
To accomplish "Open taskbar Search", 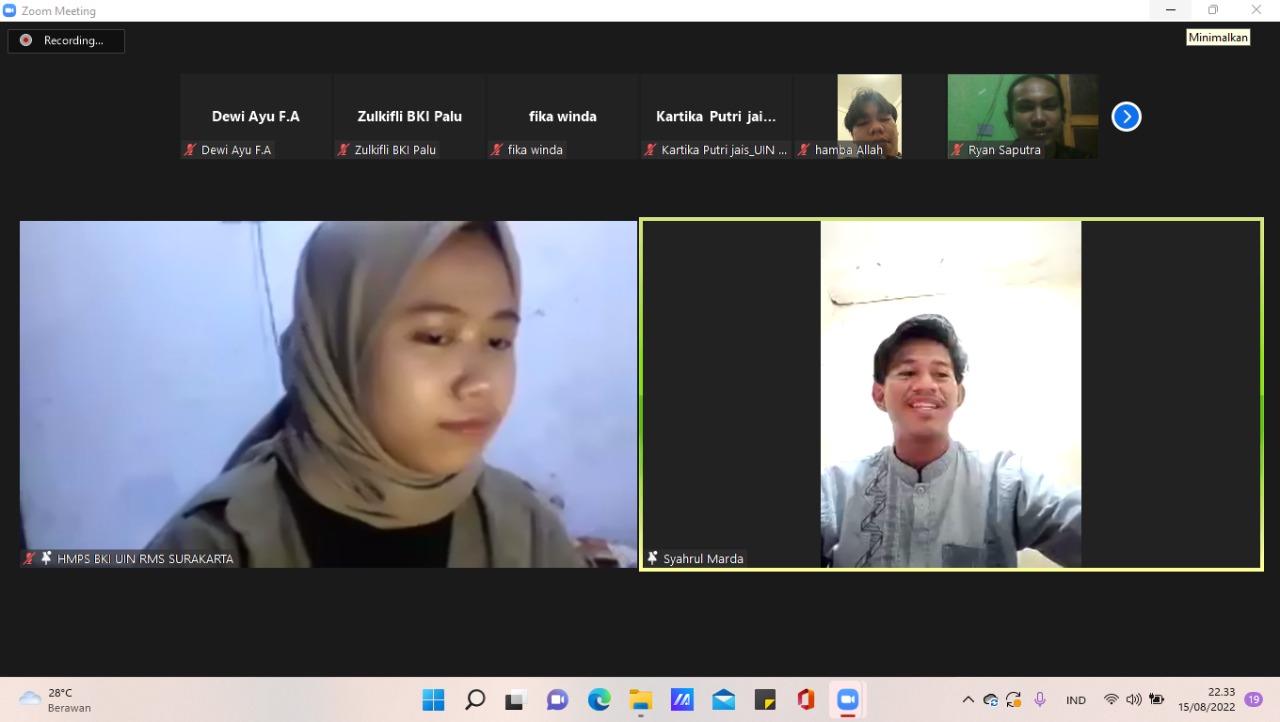I will point(475,700).
